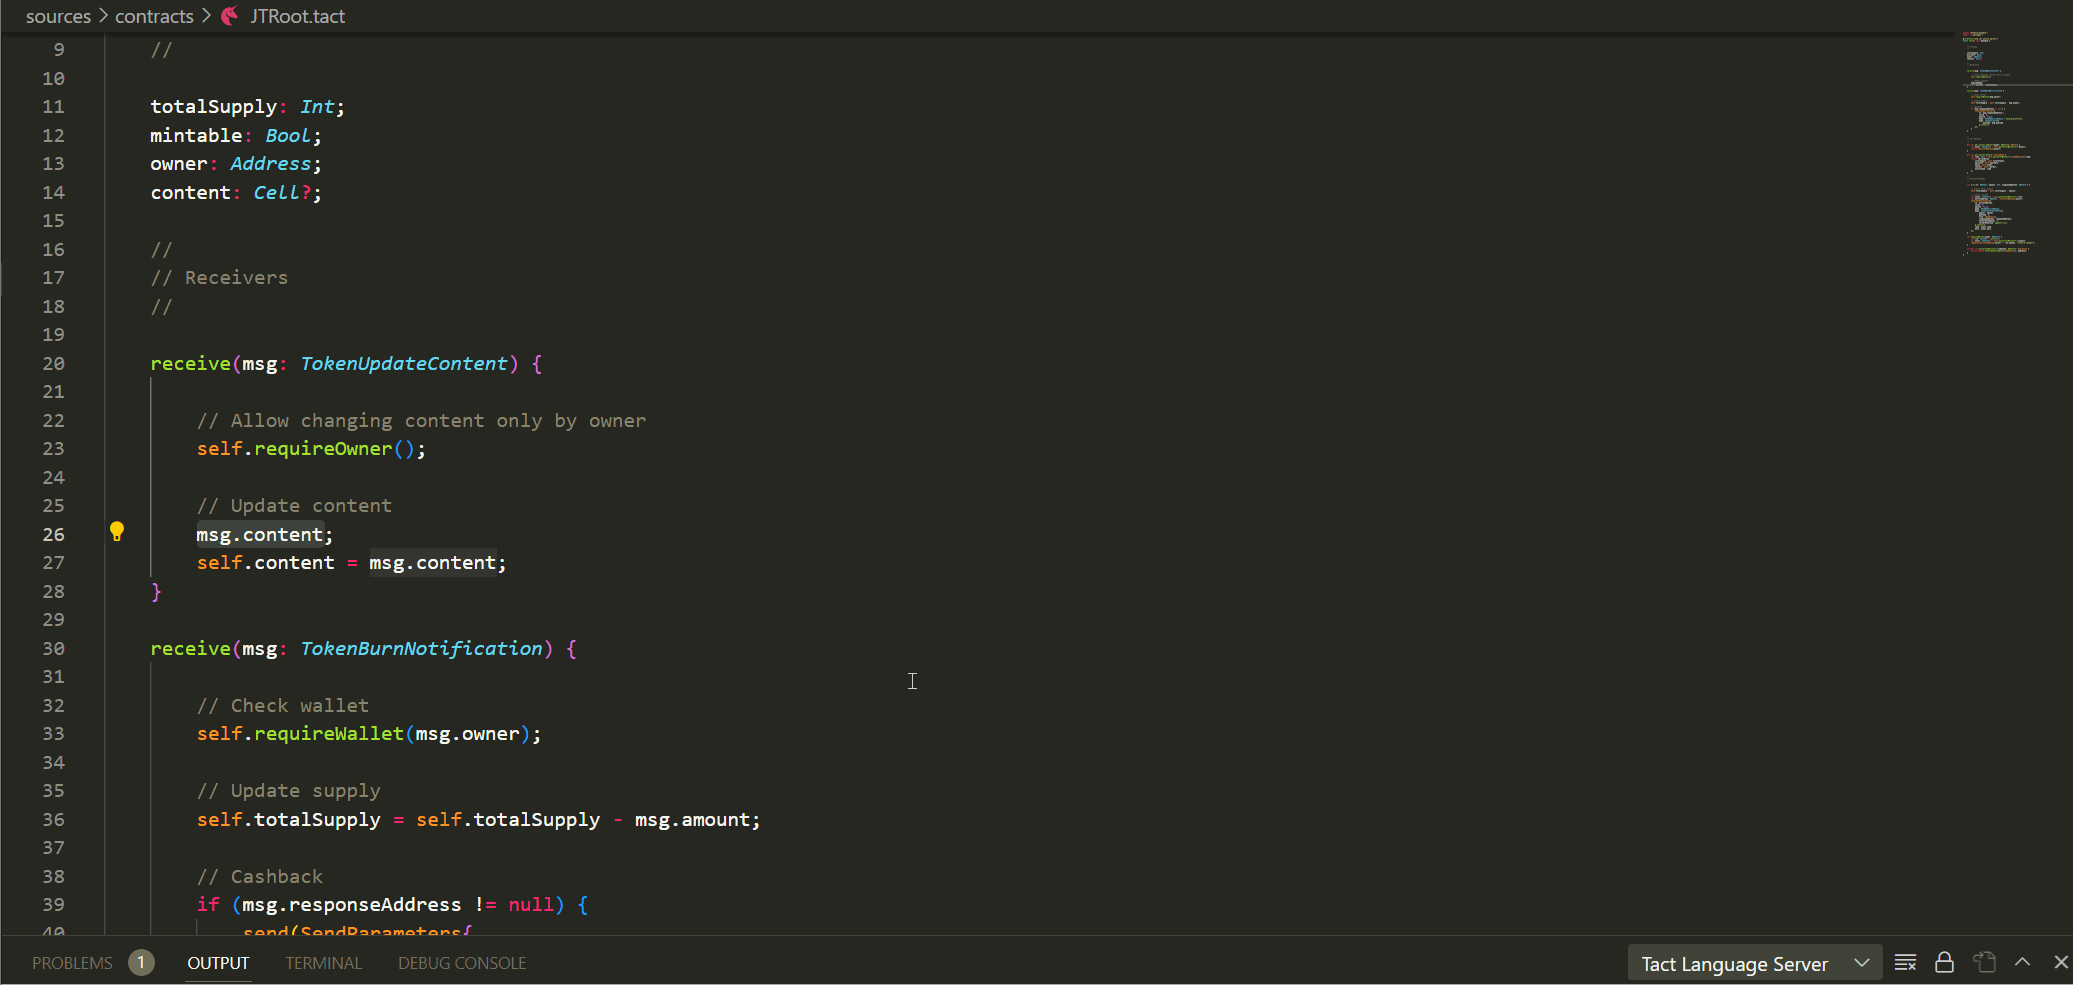Click the sources breadcrumb segment
The width and height of the screenshot is (2073, 985).
tap(58, 16)
